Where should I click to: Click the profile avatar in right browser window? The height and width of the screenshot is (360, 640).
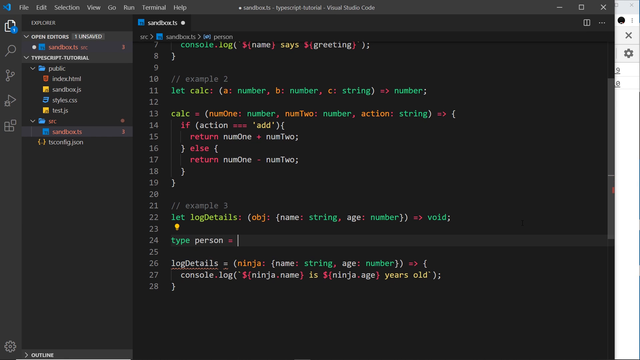pyautogui.click(x=621, y=20)
